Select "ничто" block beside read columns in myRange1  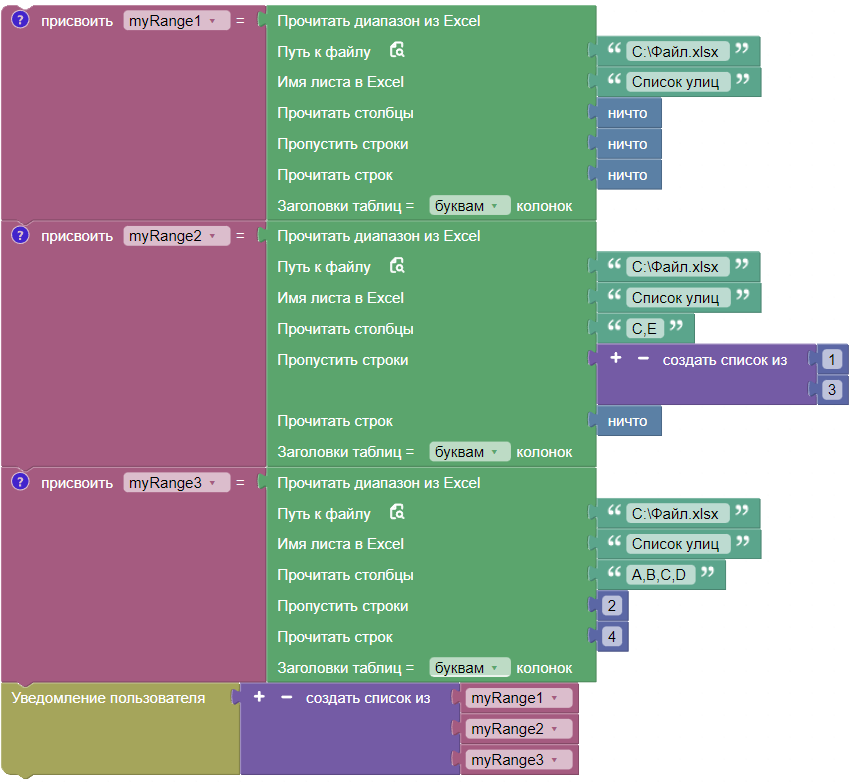point(629,113)
